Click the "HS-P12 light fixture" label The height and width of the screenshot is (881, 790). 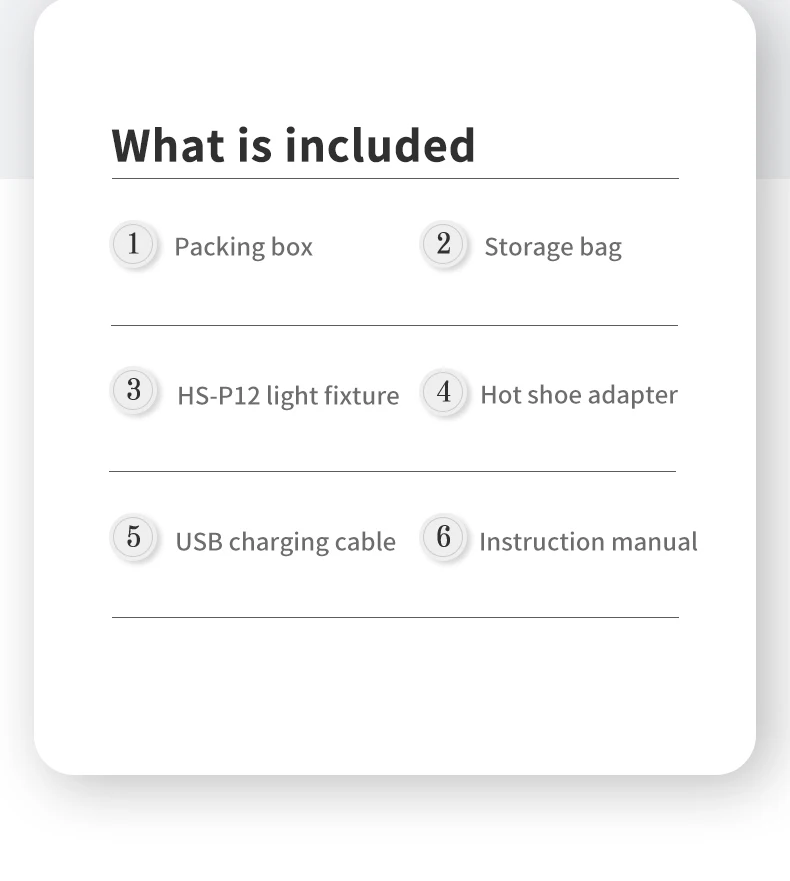pyautogui.click(x=288, y=396)
